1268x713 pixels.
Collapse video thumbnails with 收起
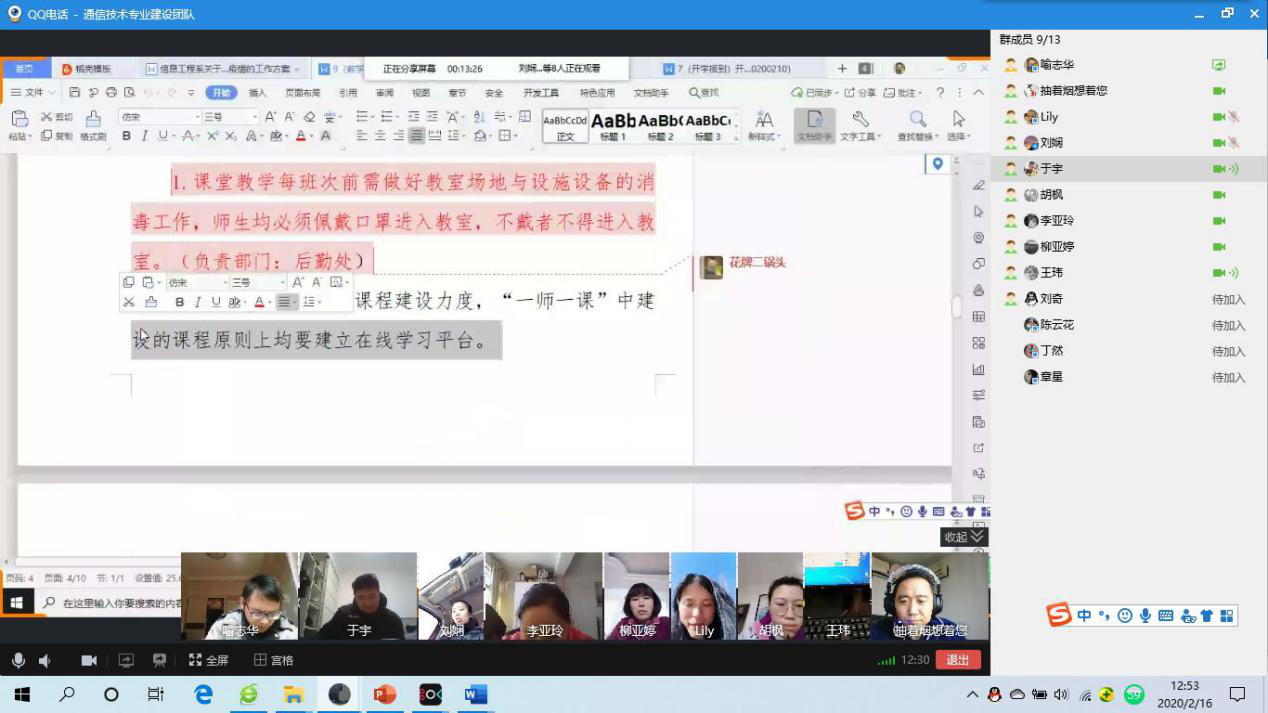pos(964,537)
